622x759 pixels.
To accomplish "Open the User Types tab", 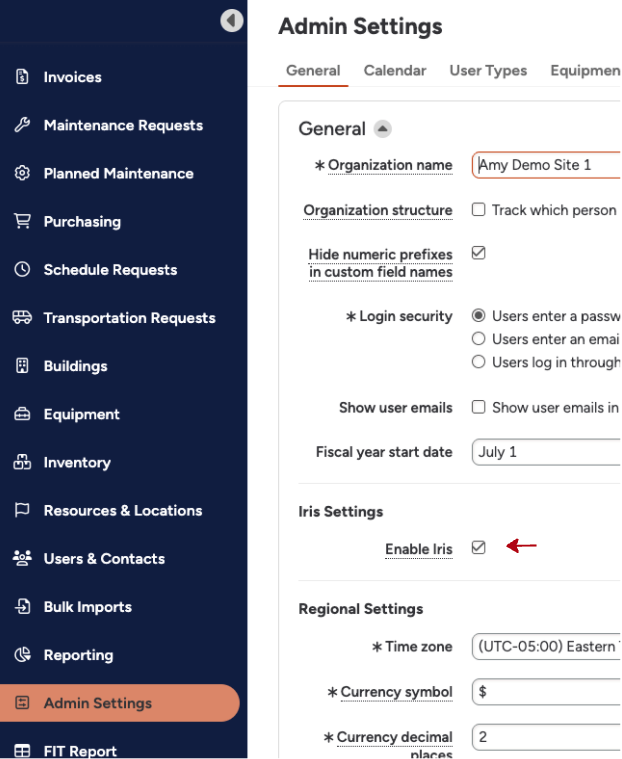I will point(488,71).
